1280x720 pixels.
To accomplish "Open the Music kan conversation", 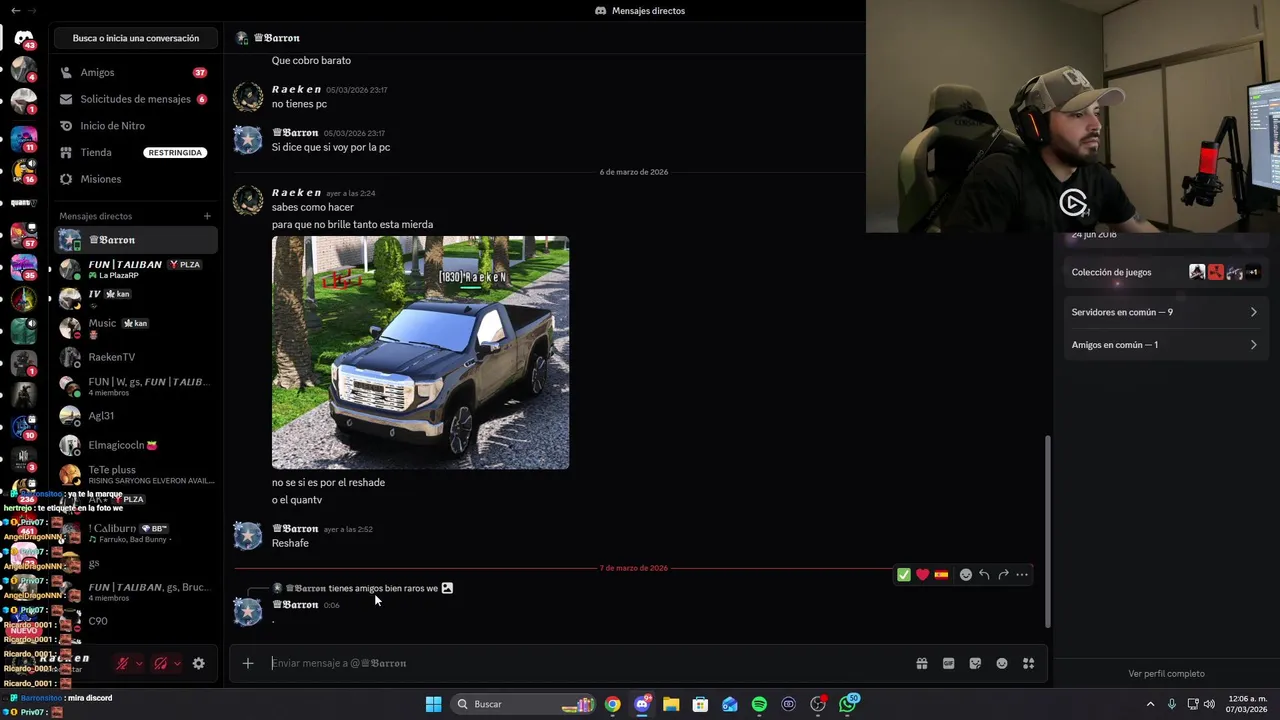I will (136, 327).
